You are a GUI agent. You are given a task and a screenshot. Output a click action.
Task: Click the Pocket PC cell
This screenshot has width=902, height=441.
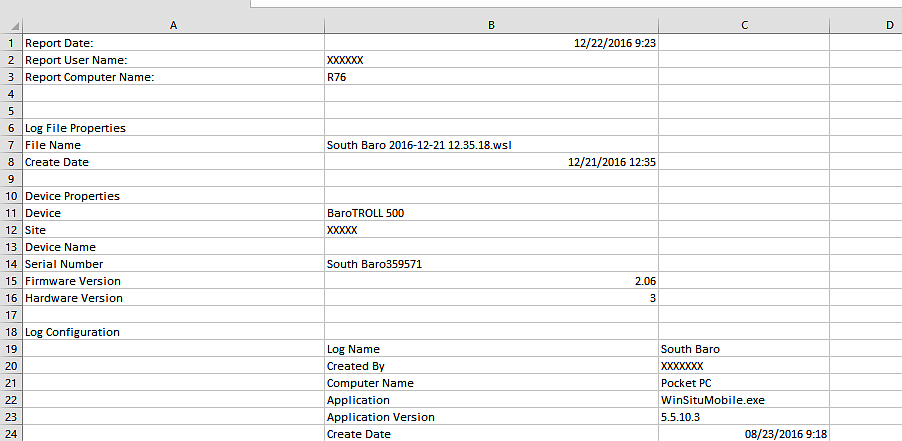tap(744, 383)
